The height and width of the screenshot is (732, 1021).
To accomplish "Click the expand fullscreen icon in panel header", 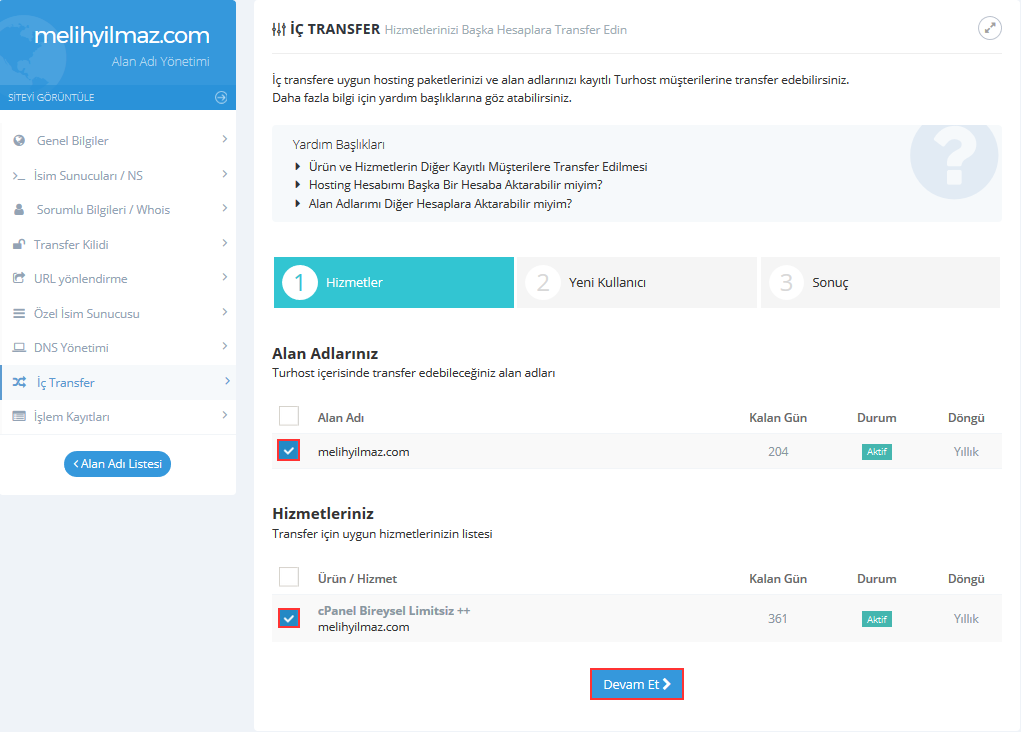I will [x=989, y=28].
